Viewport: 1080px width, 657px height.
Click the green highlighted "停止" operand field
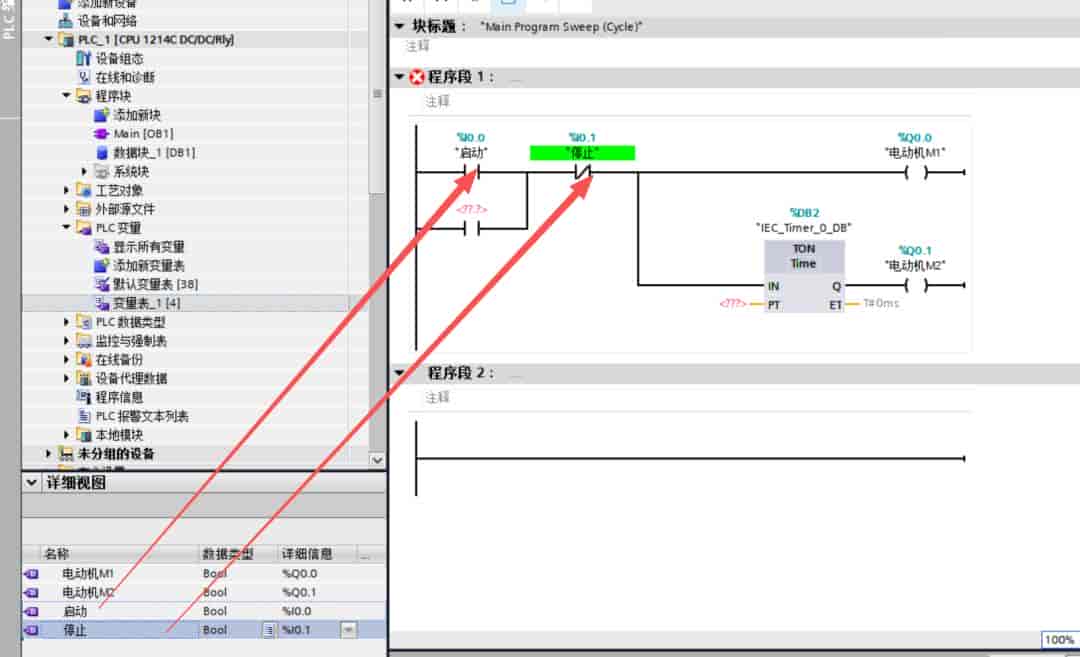click(582, 153)
